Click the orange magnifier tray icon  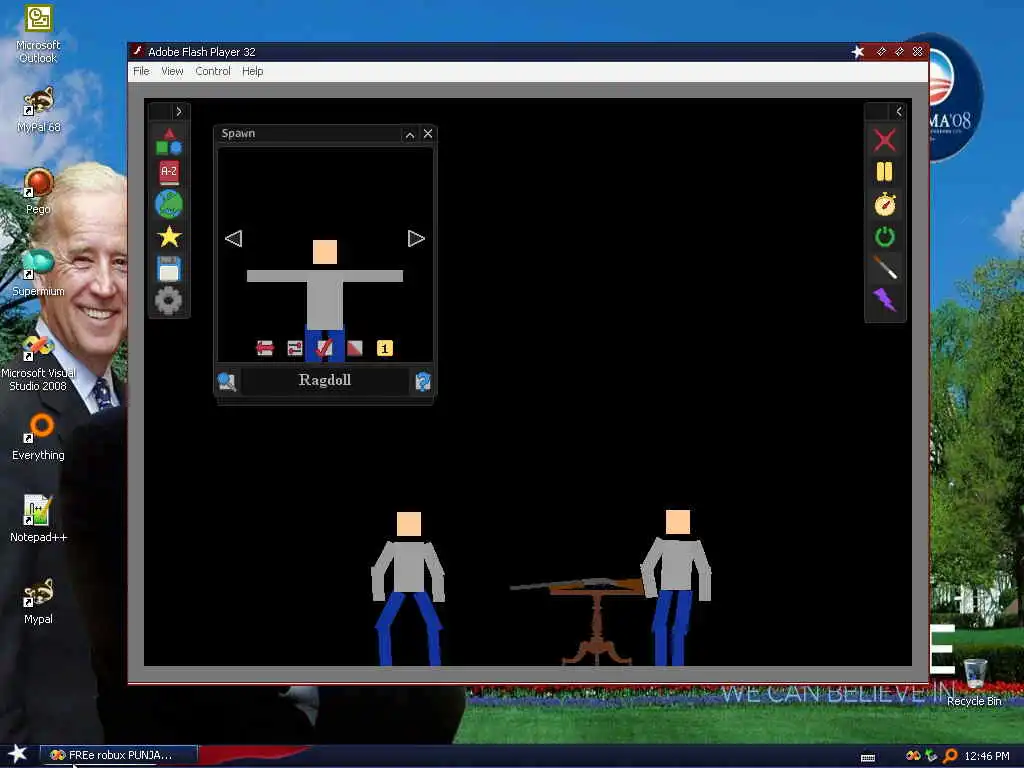point(950,756)
